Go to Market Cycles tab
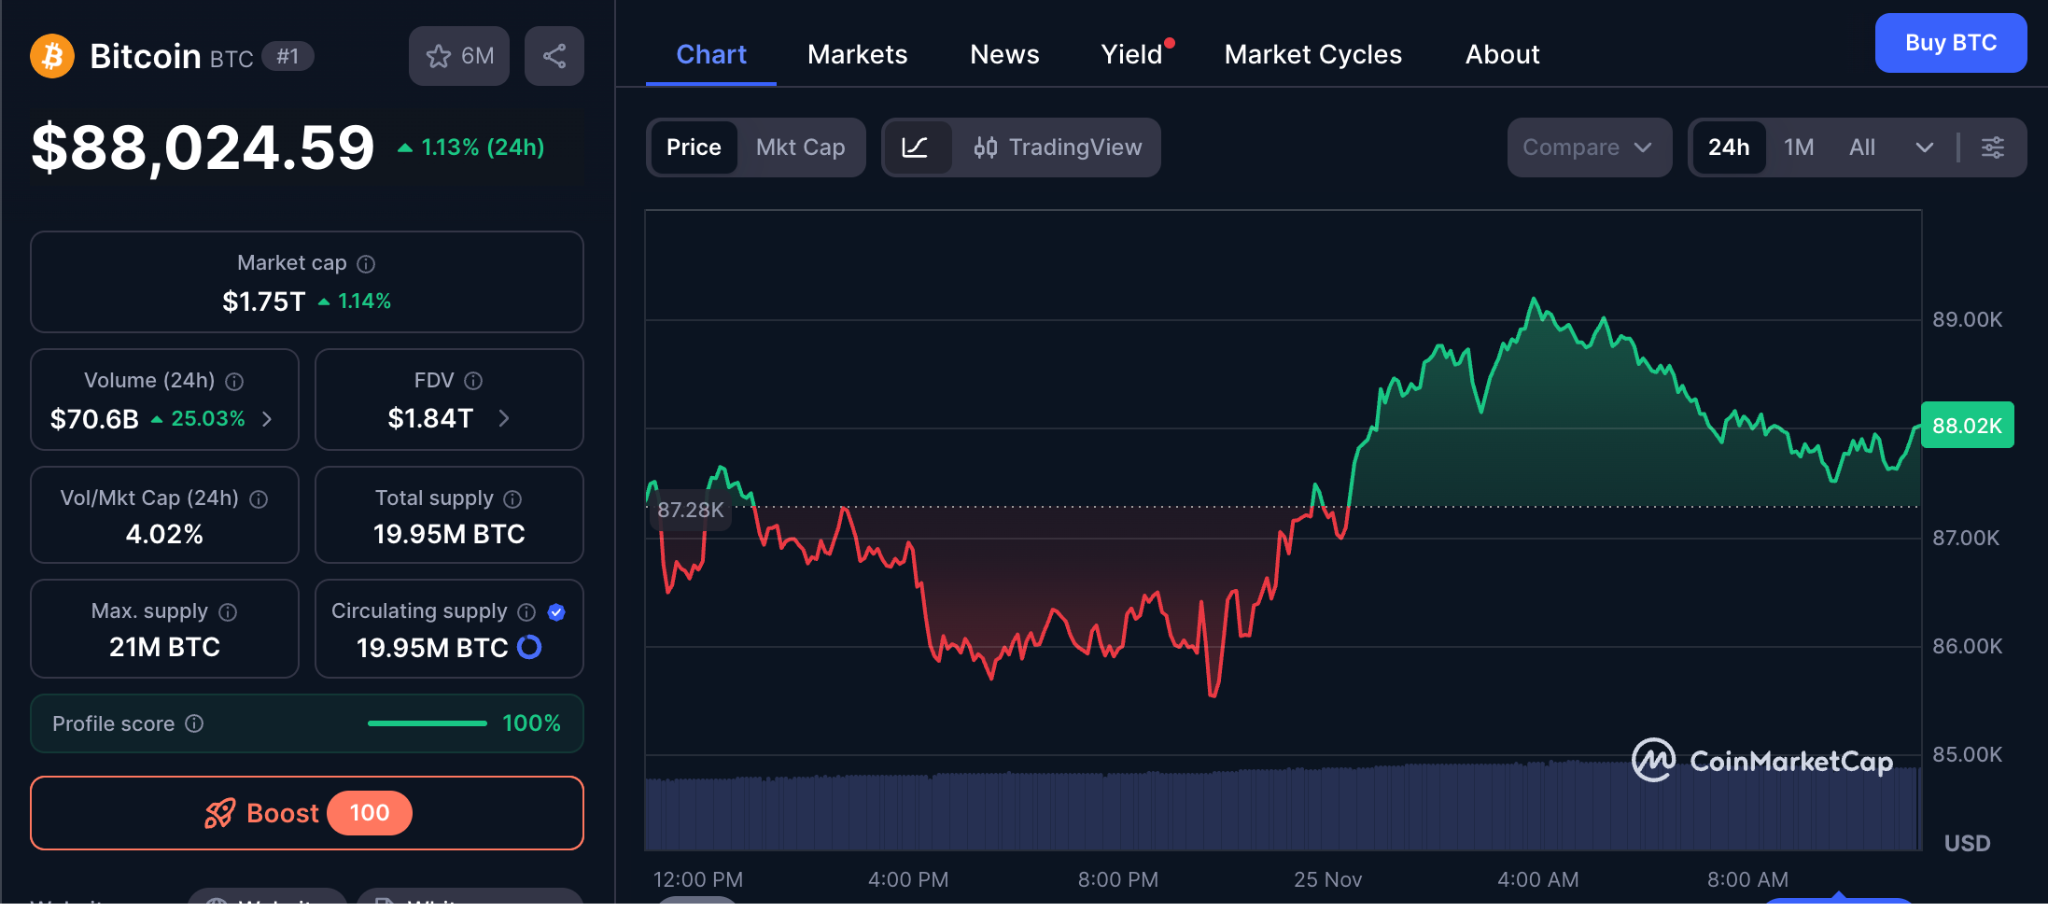 coord(1312,54)
